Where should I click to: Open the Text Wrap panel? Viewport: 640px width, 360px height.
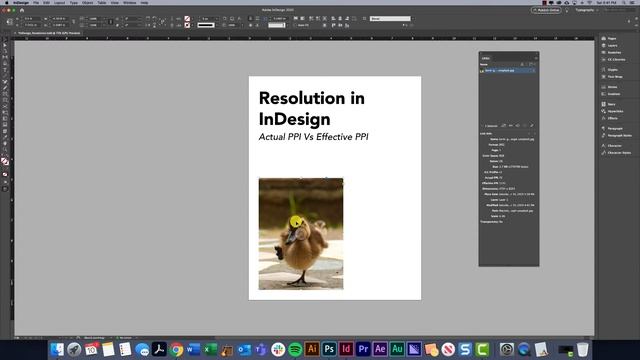(615, 77)
